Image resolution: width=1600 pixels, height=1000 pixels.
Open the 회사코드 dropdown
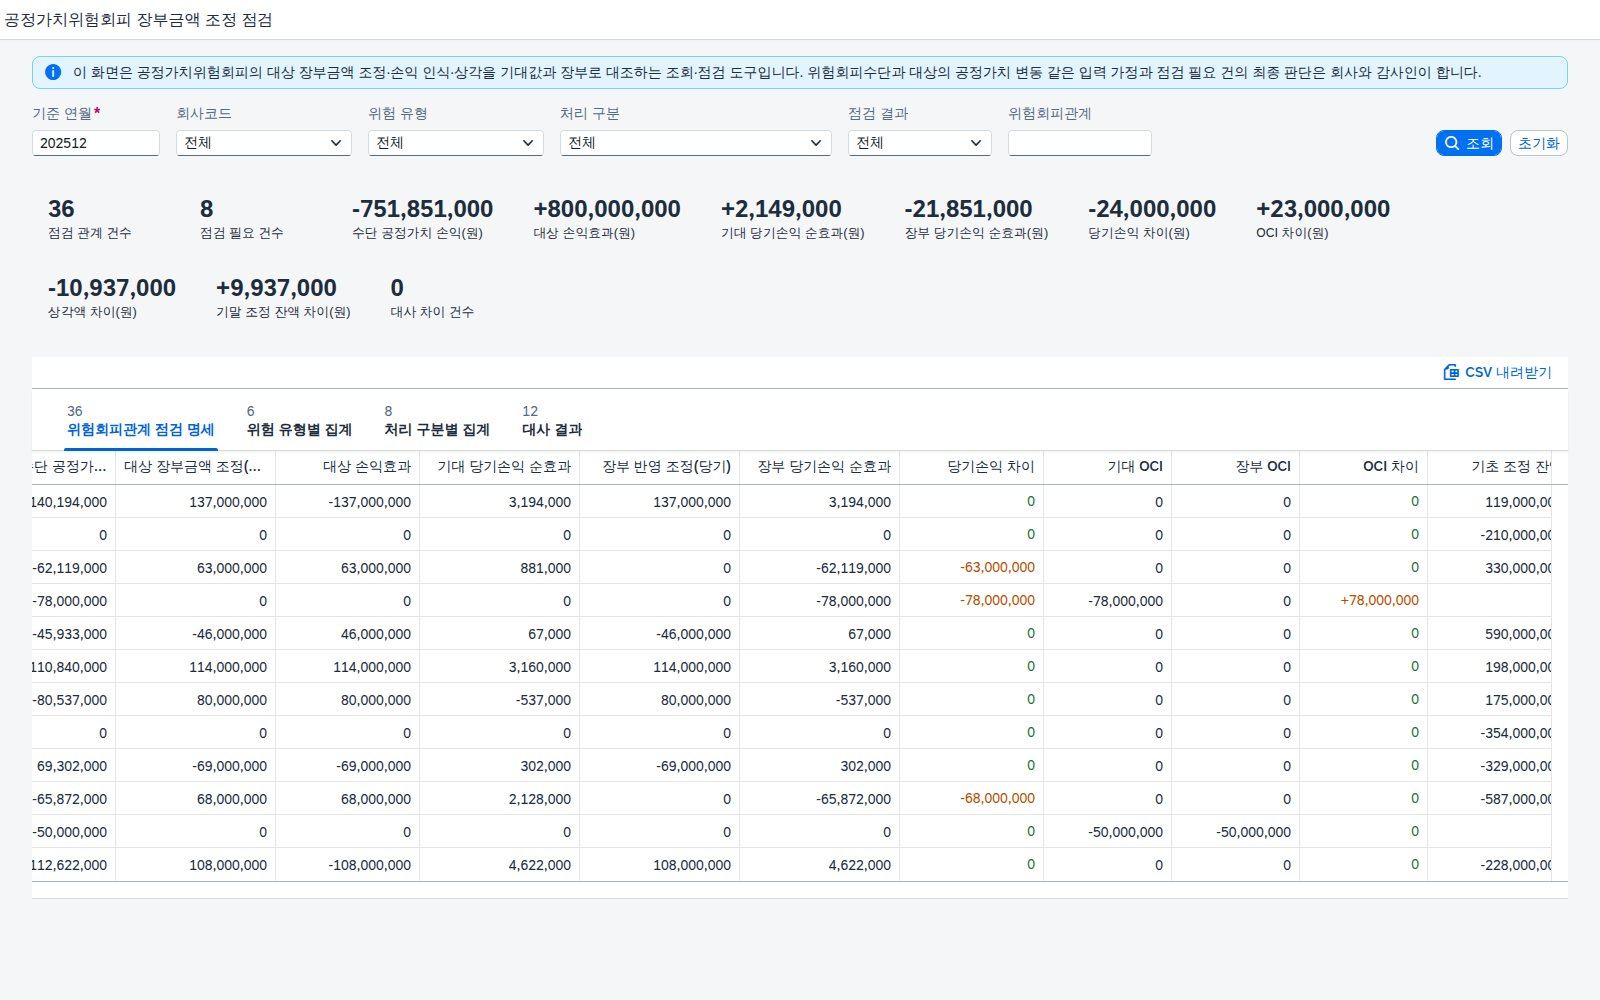263,143
